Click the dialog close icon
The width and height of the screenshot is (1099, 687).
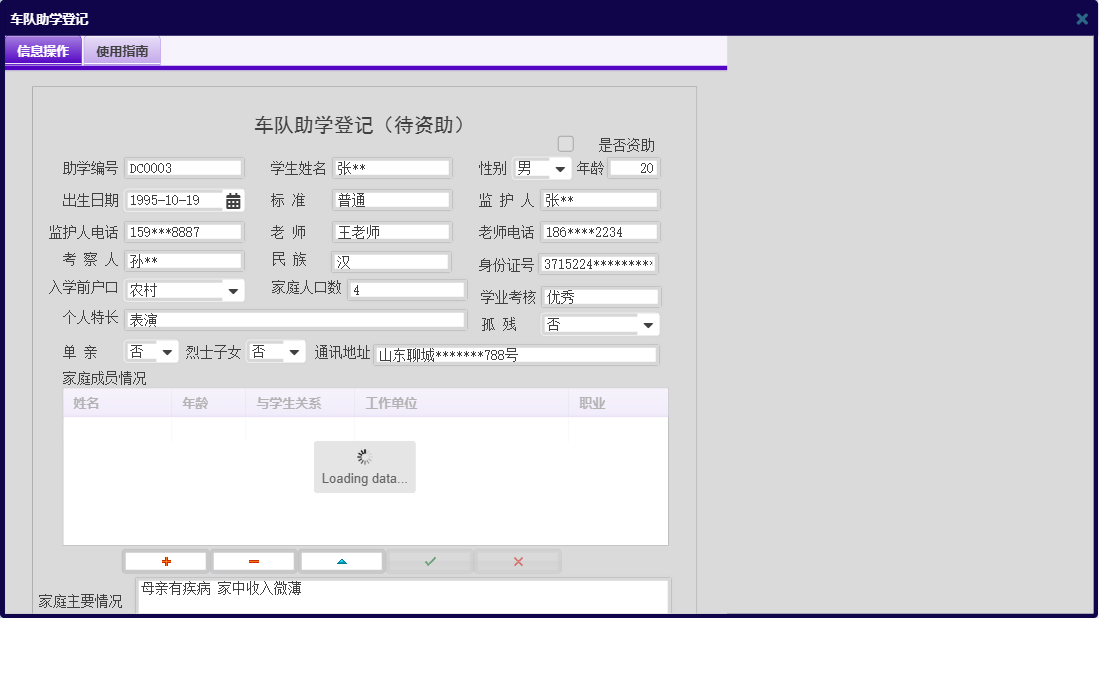pos(1081,18)
